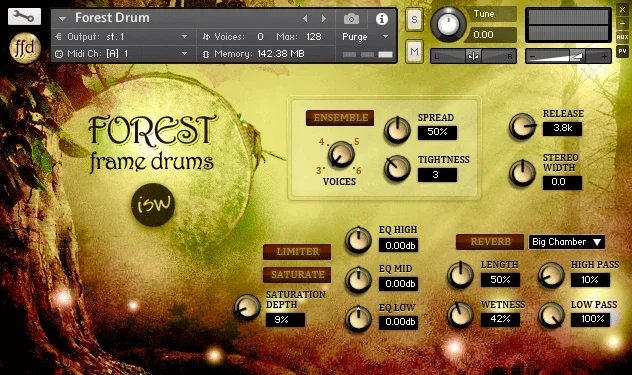Expand the instrument menu arrow beside Forest Drum
Screen dimensions: 632x375
62,19
